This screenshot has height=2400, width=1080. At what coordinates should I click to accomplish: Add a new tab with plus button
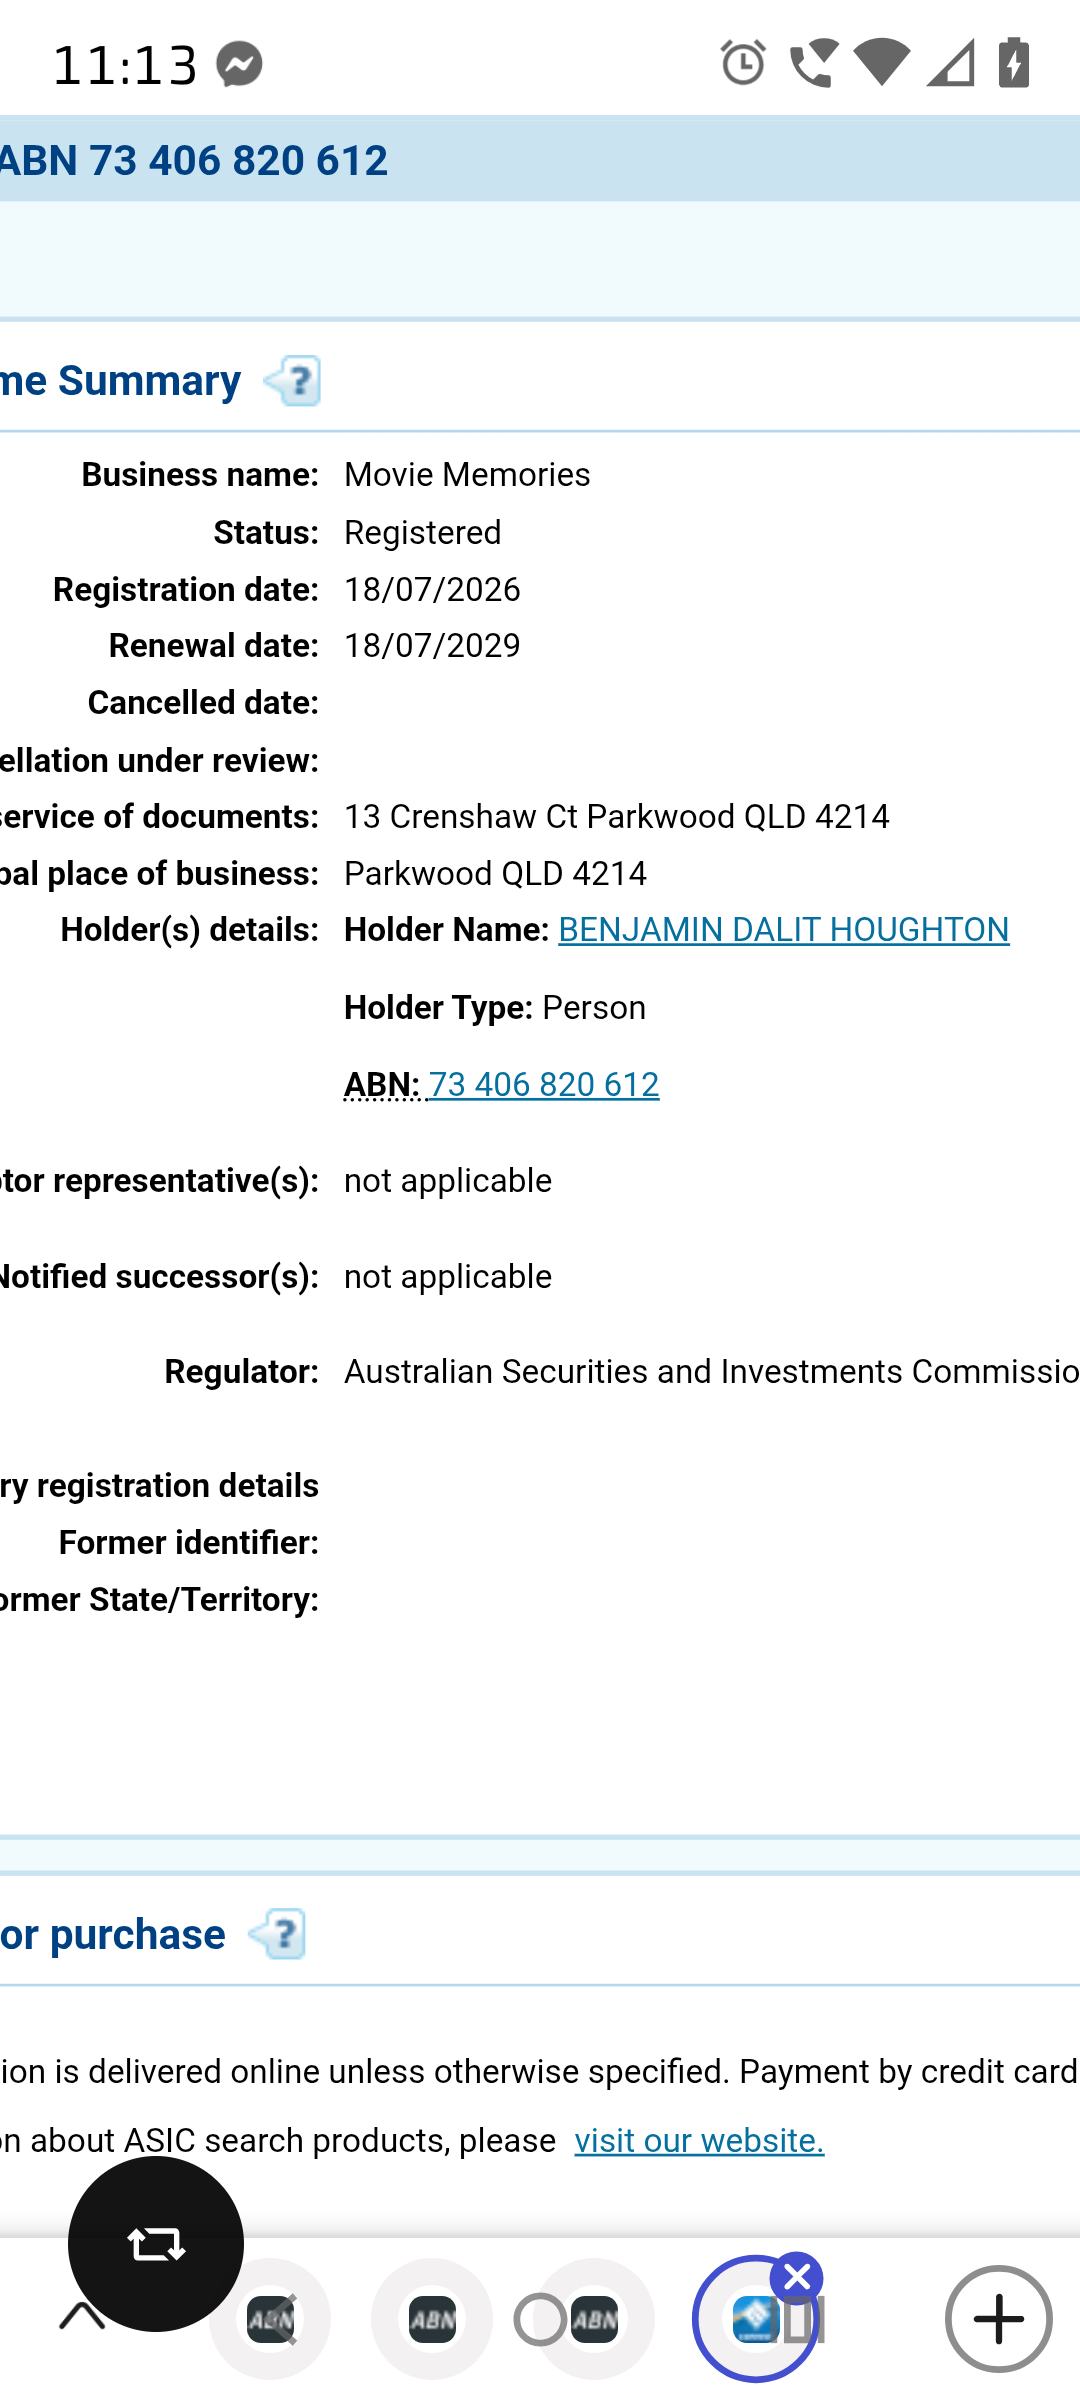click(998, 2318)
